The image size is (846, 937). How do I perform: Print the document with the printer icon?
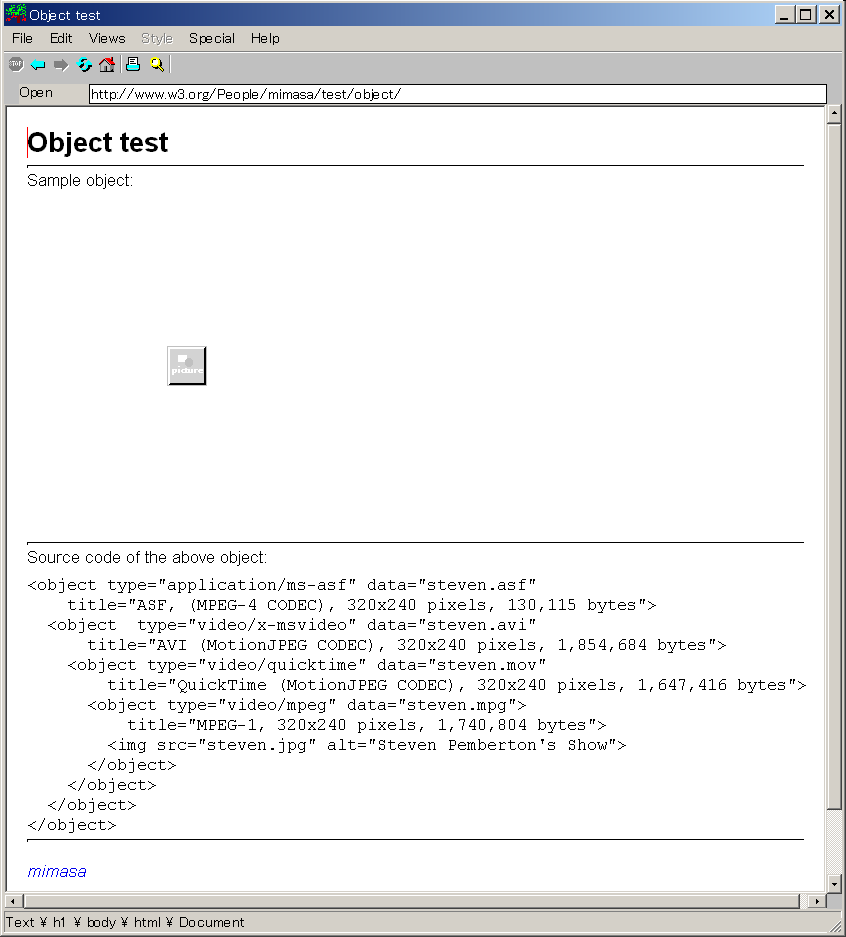[133, 65]
